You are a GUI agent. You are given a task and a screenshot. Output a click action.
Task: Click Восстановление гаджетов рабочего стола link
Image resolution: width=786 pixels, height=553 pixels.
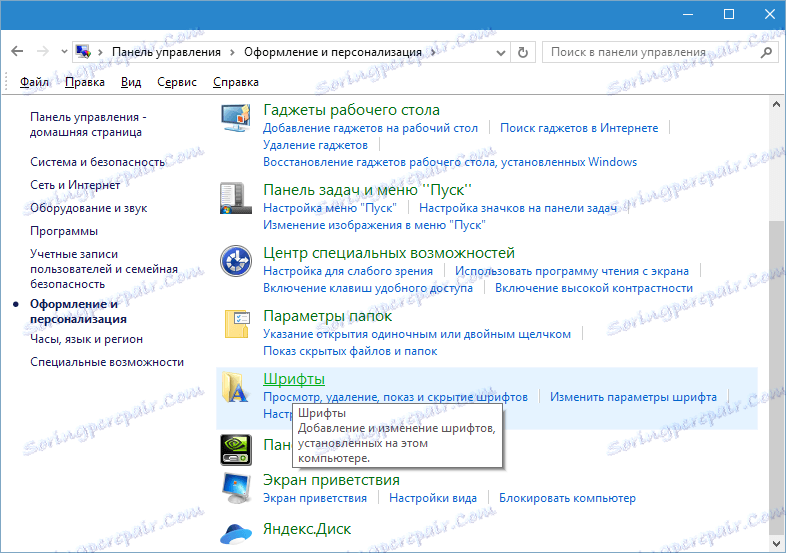[x=450, y=162]
